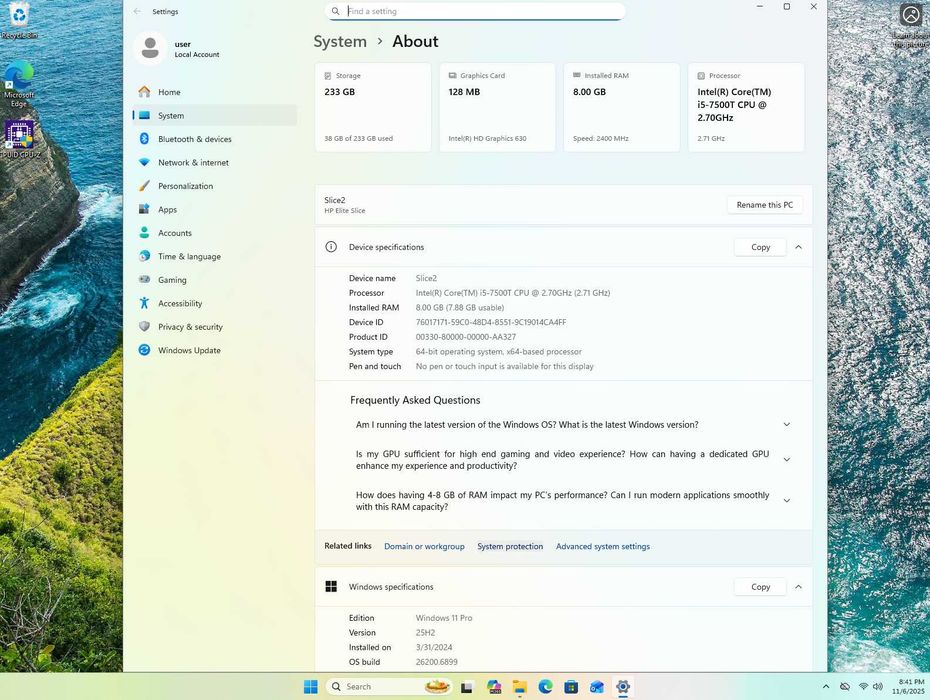Collapse the Windows specifications section
930x700 pixels.
click(798, 587)
